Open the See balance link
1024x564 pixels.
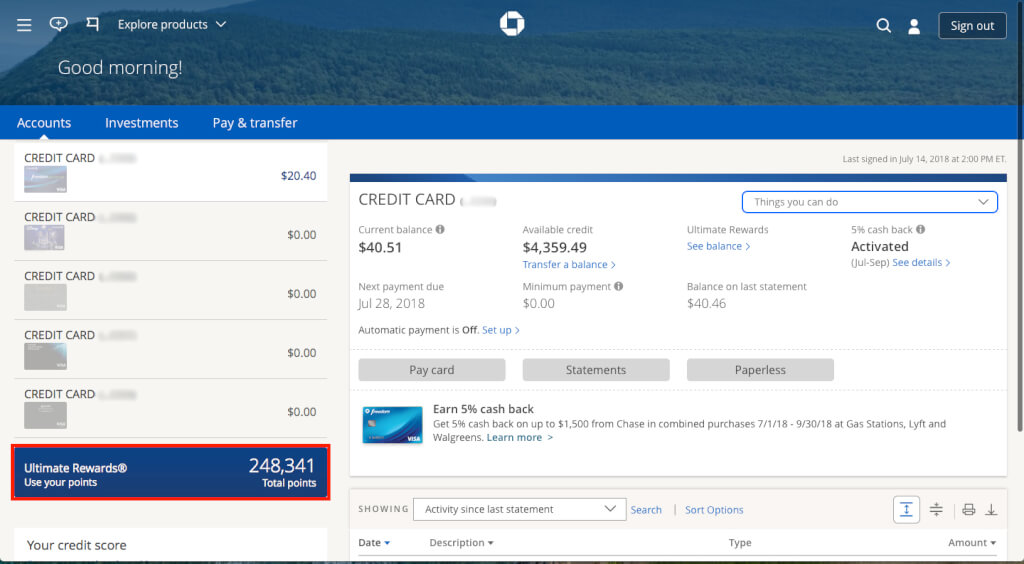pos(718,246)
